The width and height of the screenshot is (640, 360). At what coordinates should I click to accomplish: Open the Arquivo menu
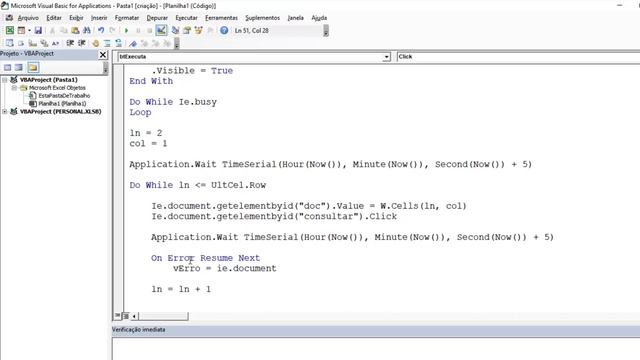[28, 18]
